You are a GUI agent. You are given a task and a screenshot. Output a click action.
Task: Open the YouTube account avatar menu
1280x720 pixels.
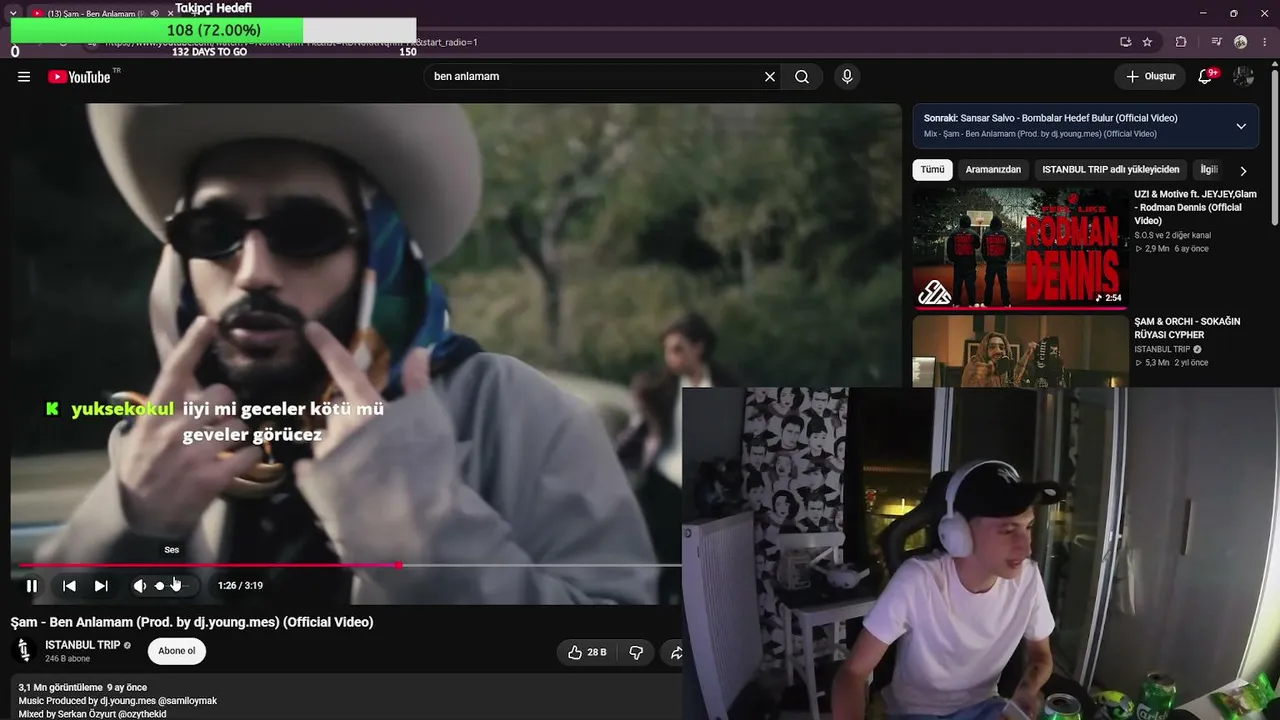(1243, 77)
